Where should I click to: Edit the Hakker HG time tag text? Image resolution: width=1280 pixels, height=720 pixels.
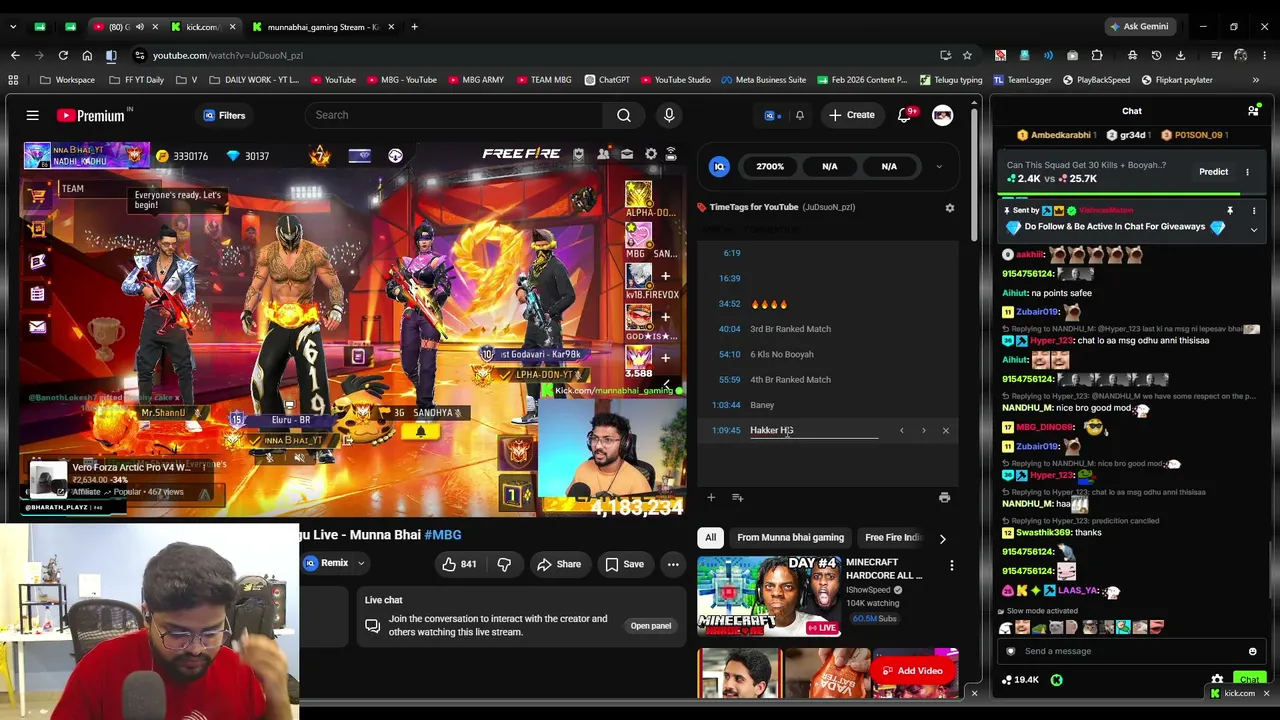813,431
